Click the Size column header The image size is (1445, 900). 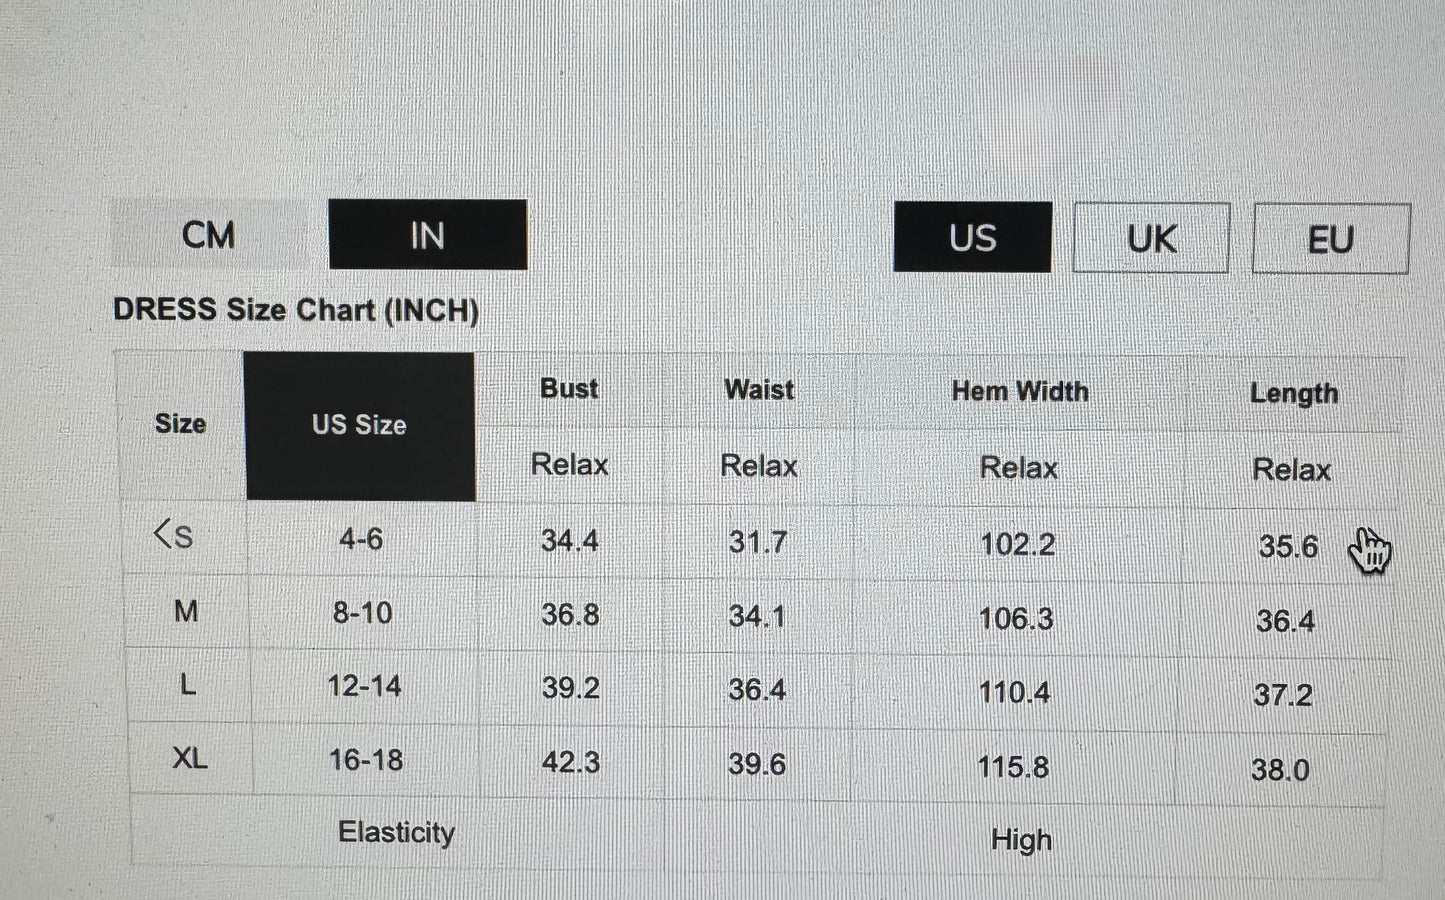(180, 424)
